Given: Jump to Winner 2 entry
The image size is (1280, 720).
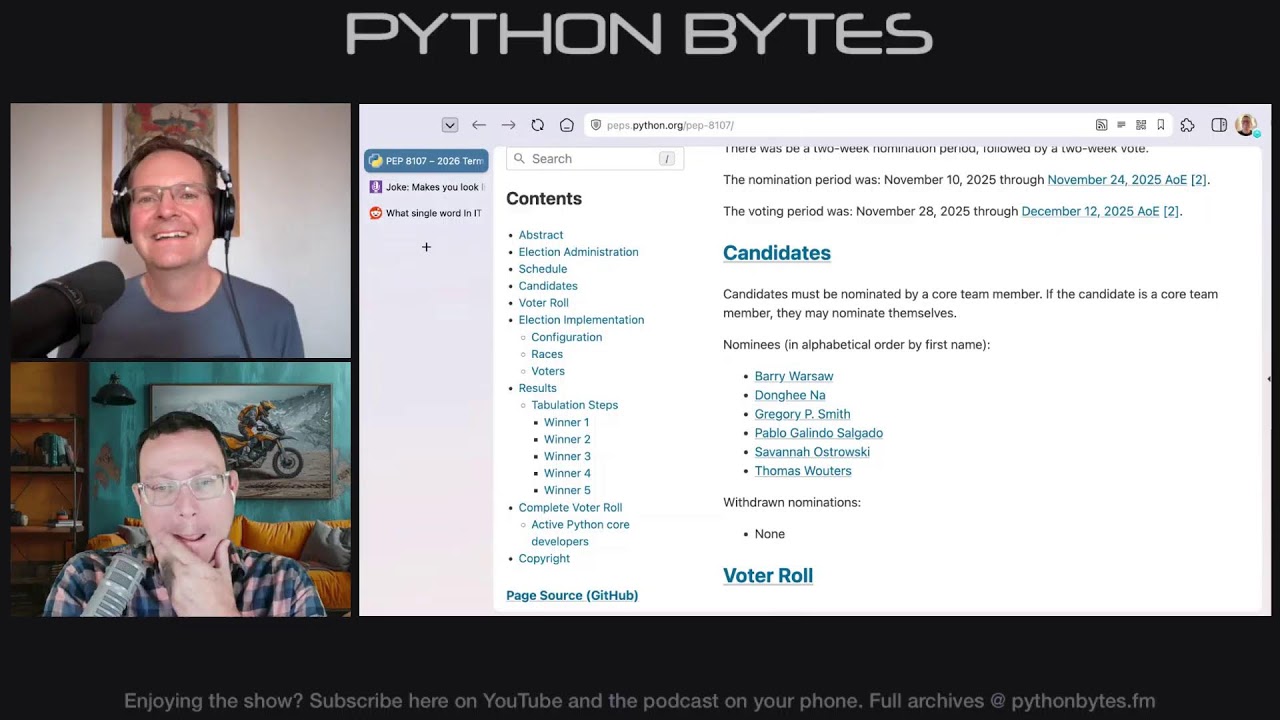Looking at the screenshot, I should (567, 439).
